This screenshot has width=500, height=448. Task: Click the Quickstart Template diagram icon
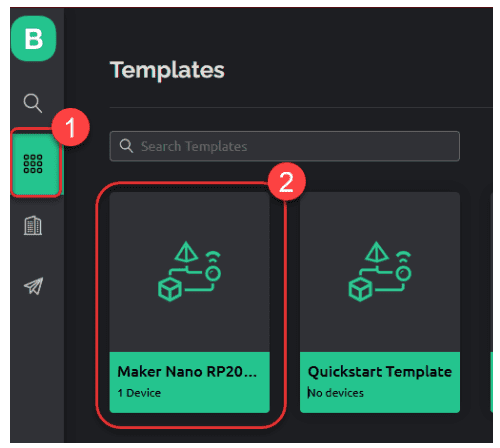coord(380,271)
